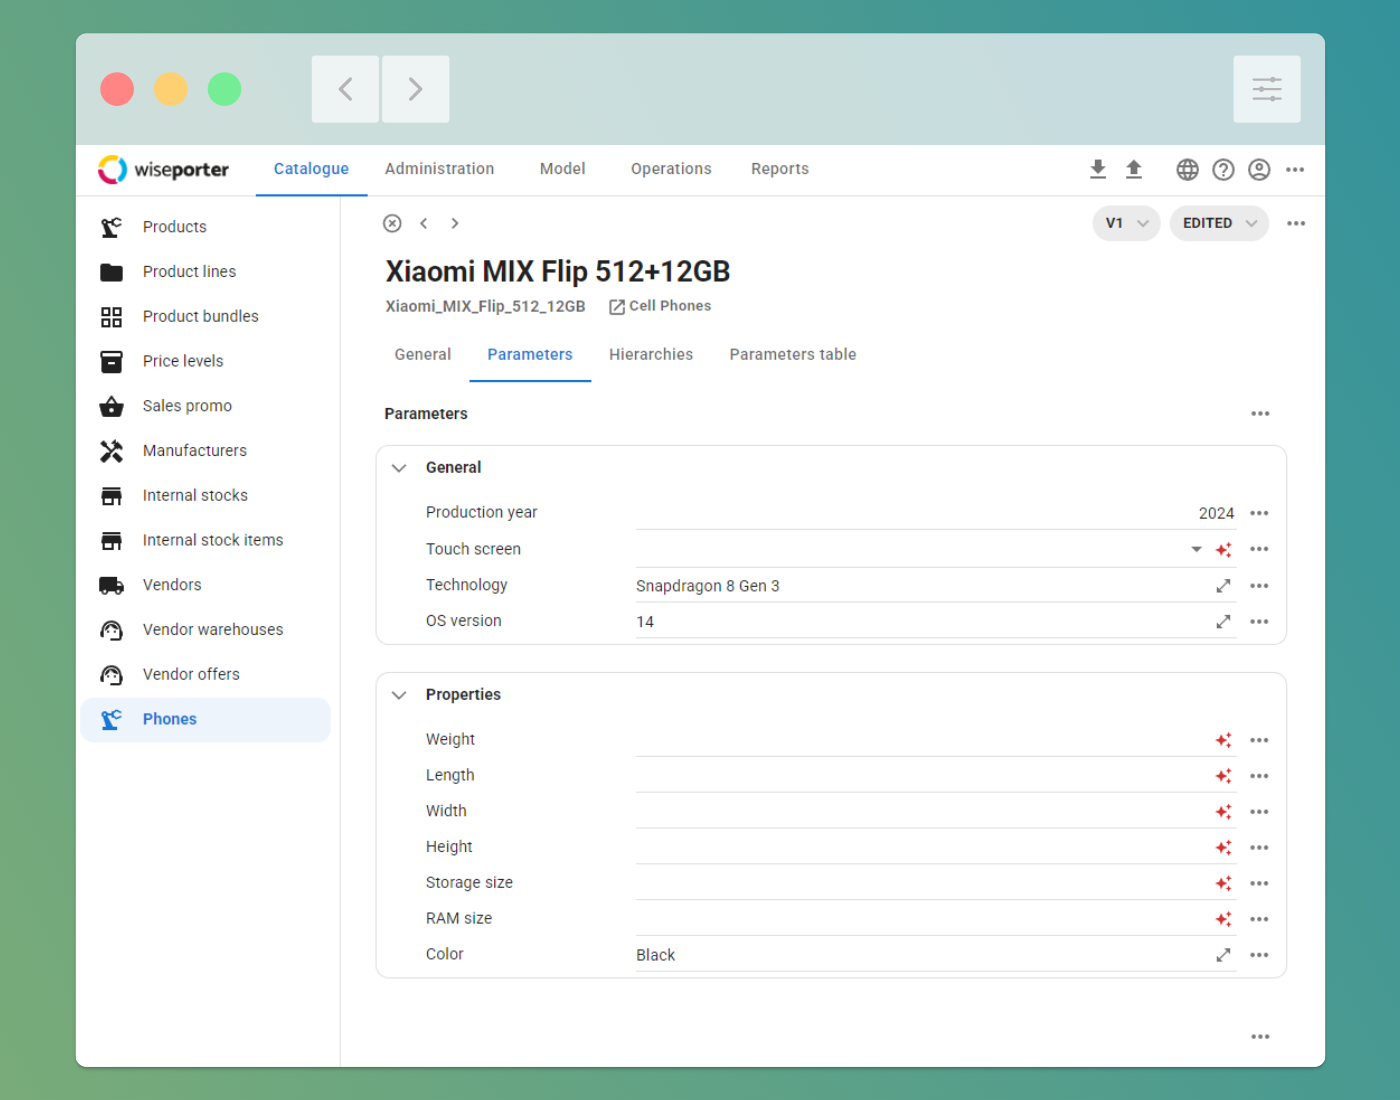1400x1100 pixels.
Task: Switch to the Parameters table tab
Action: pos(793,354)
